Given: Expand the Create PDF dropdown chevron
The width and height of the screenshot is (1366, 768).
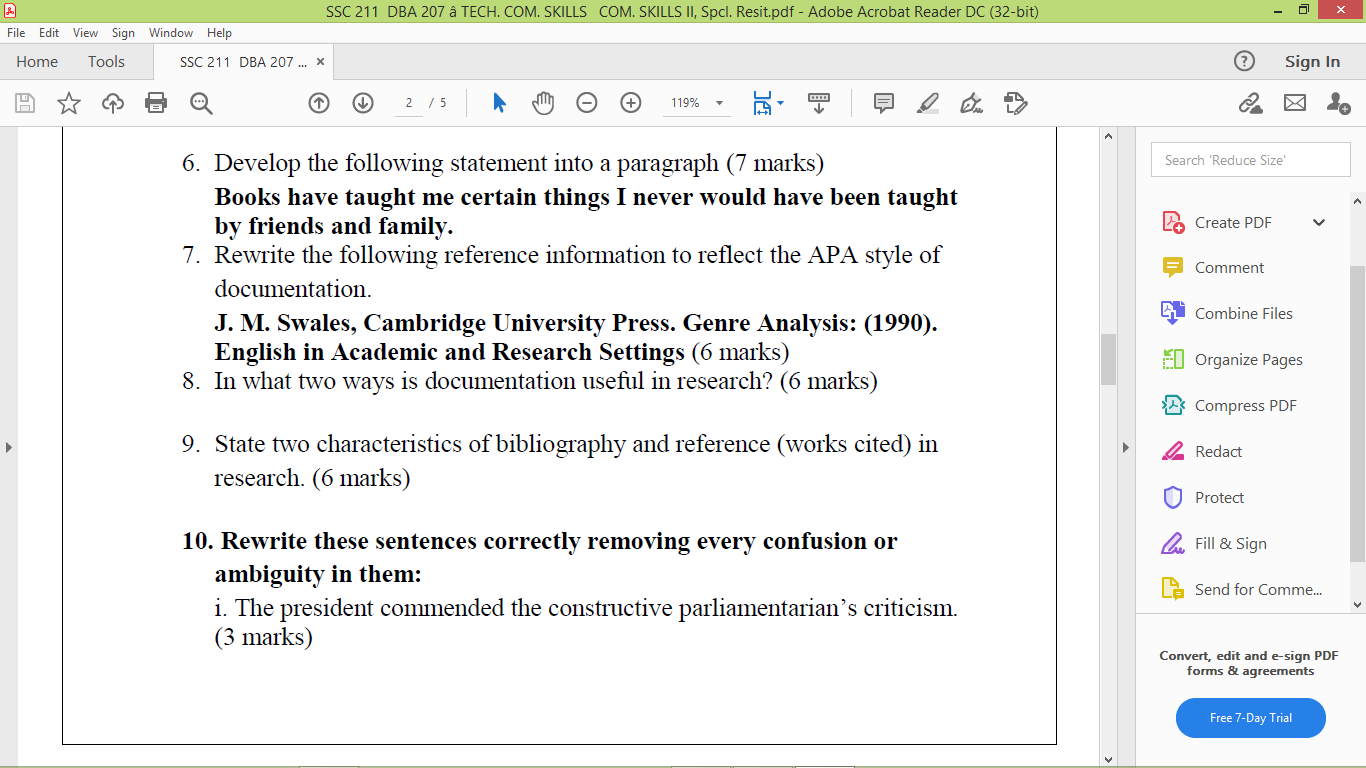Looking at the screenshot, I should pos(1318,222).
